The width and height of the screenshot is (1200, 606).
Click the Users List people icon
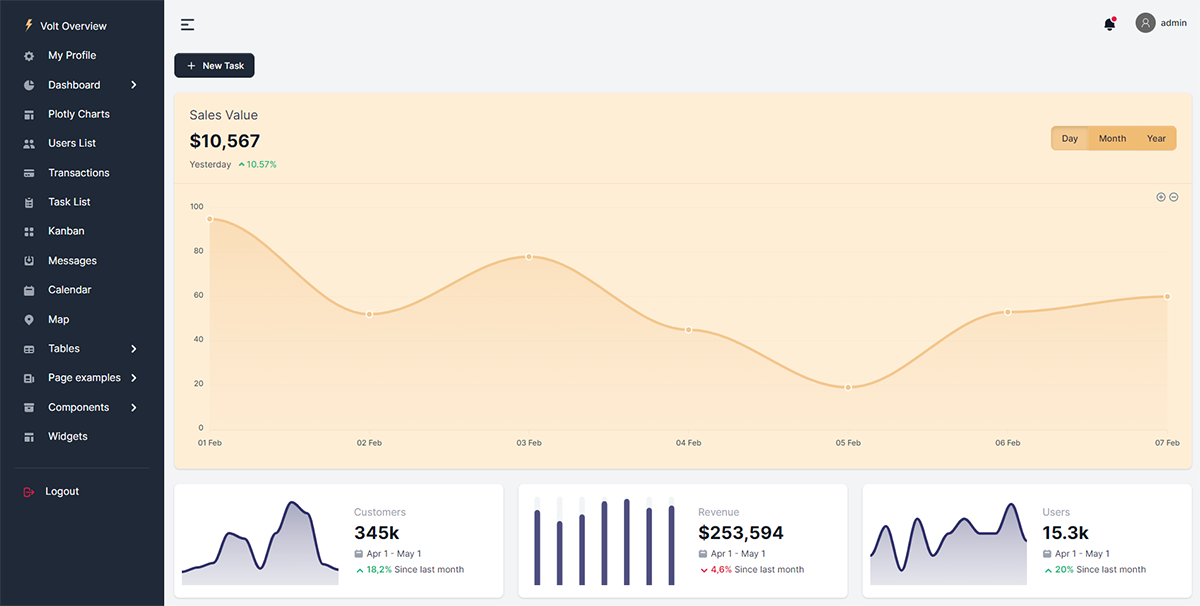29,144
